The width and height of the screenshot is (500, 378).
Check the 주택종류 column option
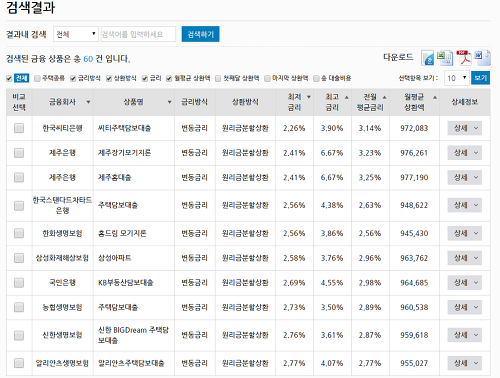pyautogui.click(x=37, y=78)
